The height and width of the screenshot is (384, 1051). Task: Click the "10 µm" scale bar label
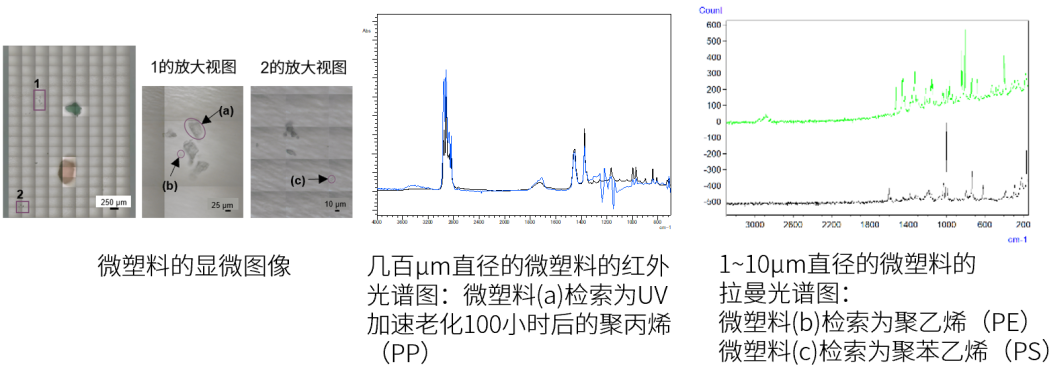[x=335, y=203]
